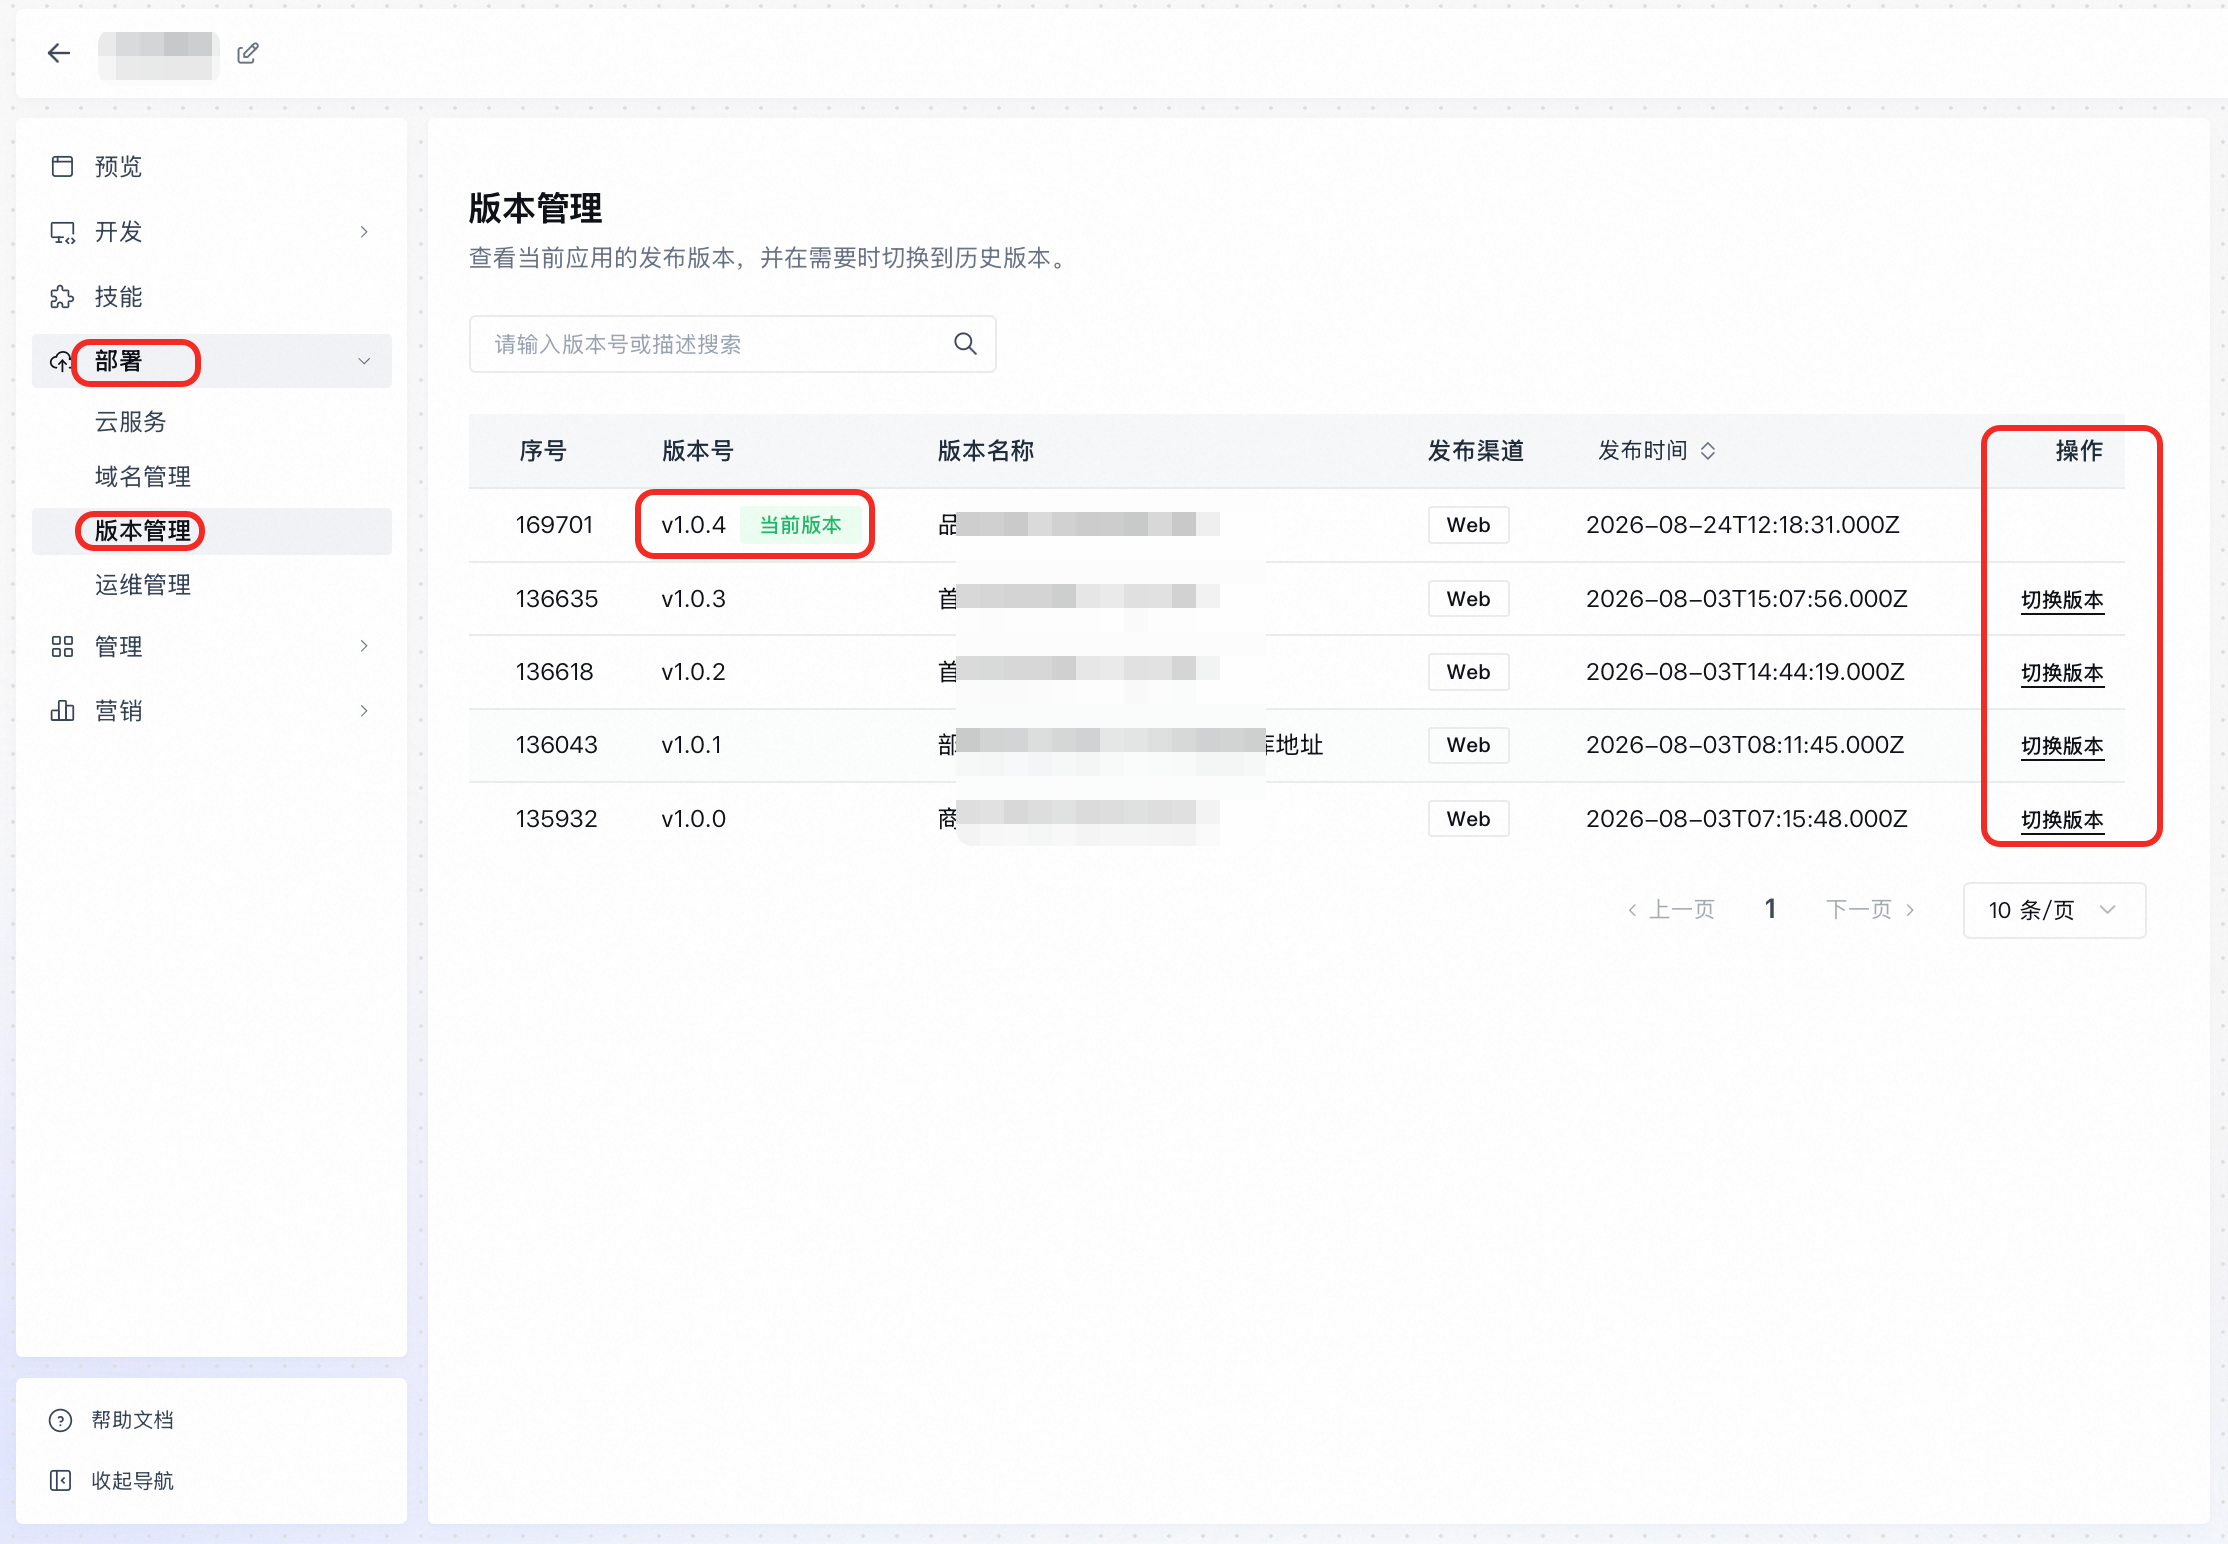2228x1544 pixels.
Task: Click the back arrow icon
Action: pyautogui.click(x=59, y=53)
